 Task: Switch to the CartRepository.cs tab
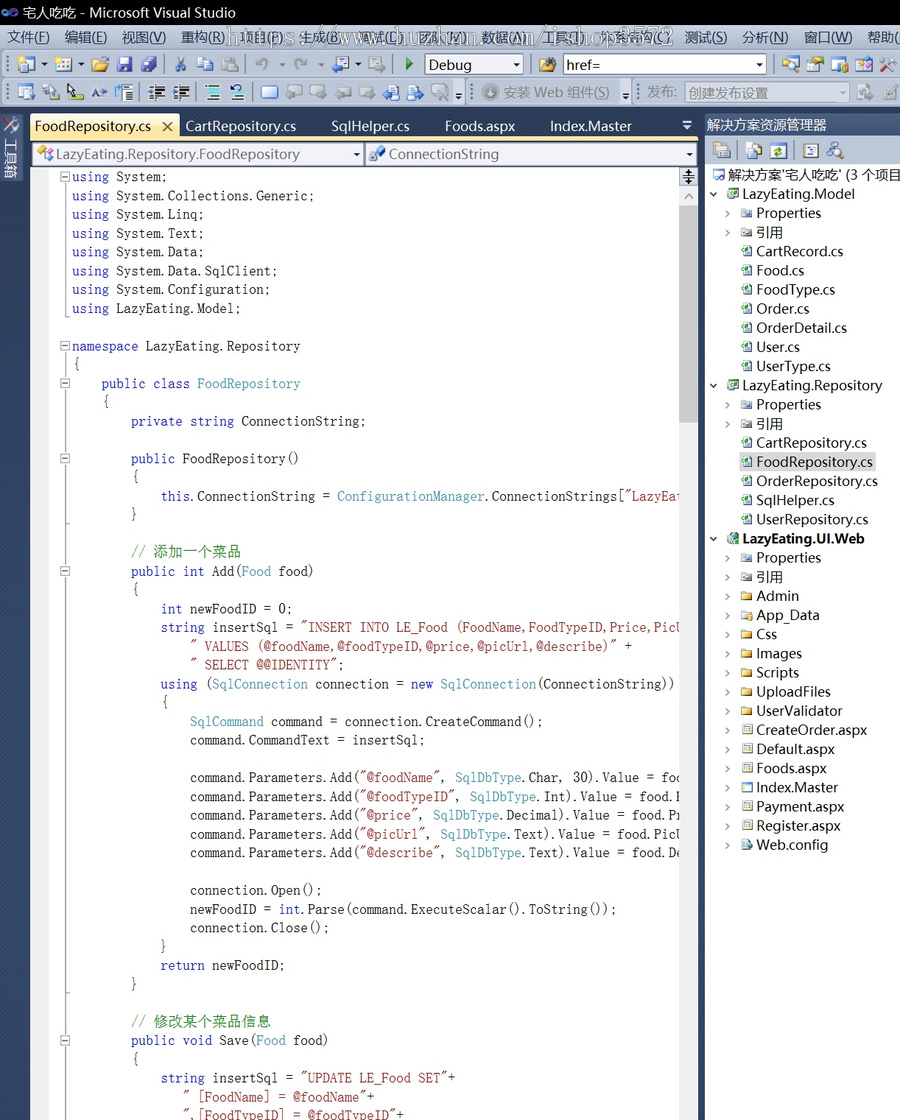241,126
